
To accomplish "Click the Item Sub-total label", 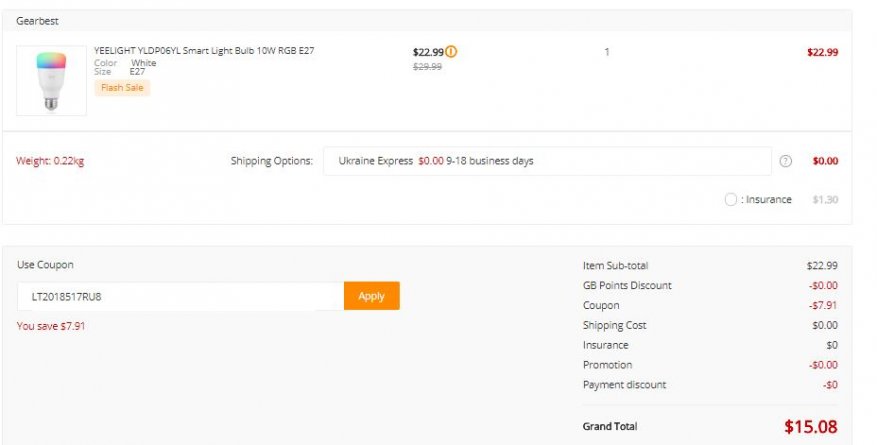I will [x=615, y=266].
